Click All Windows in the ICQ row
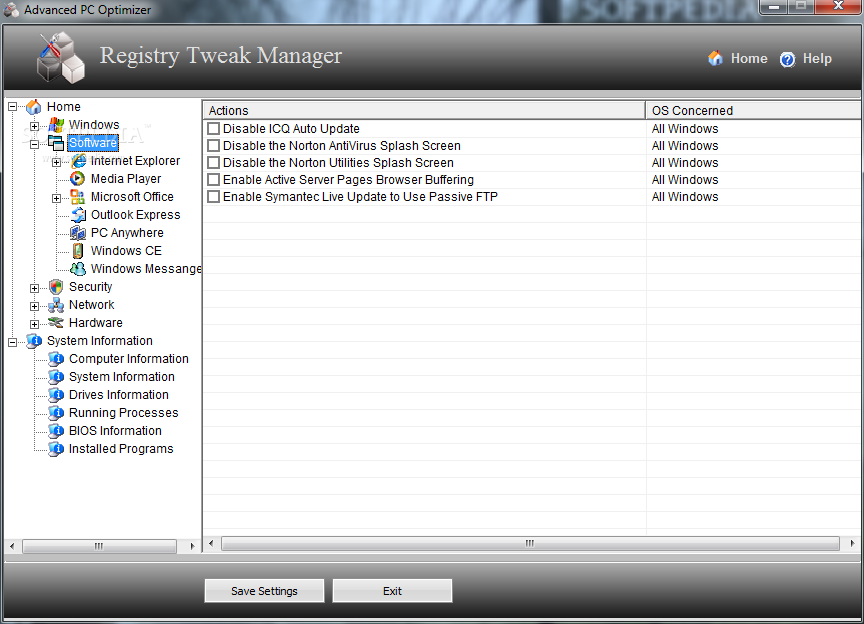The width and height of the screenshot is (864, 624). click(685, 128)
